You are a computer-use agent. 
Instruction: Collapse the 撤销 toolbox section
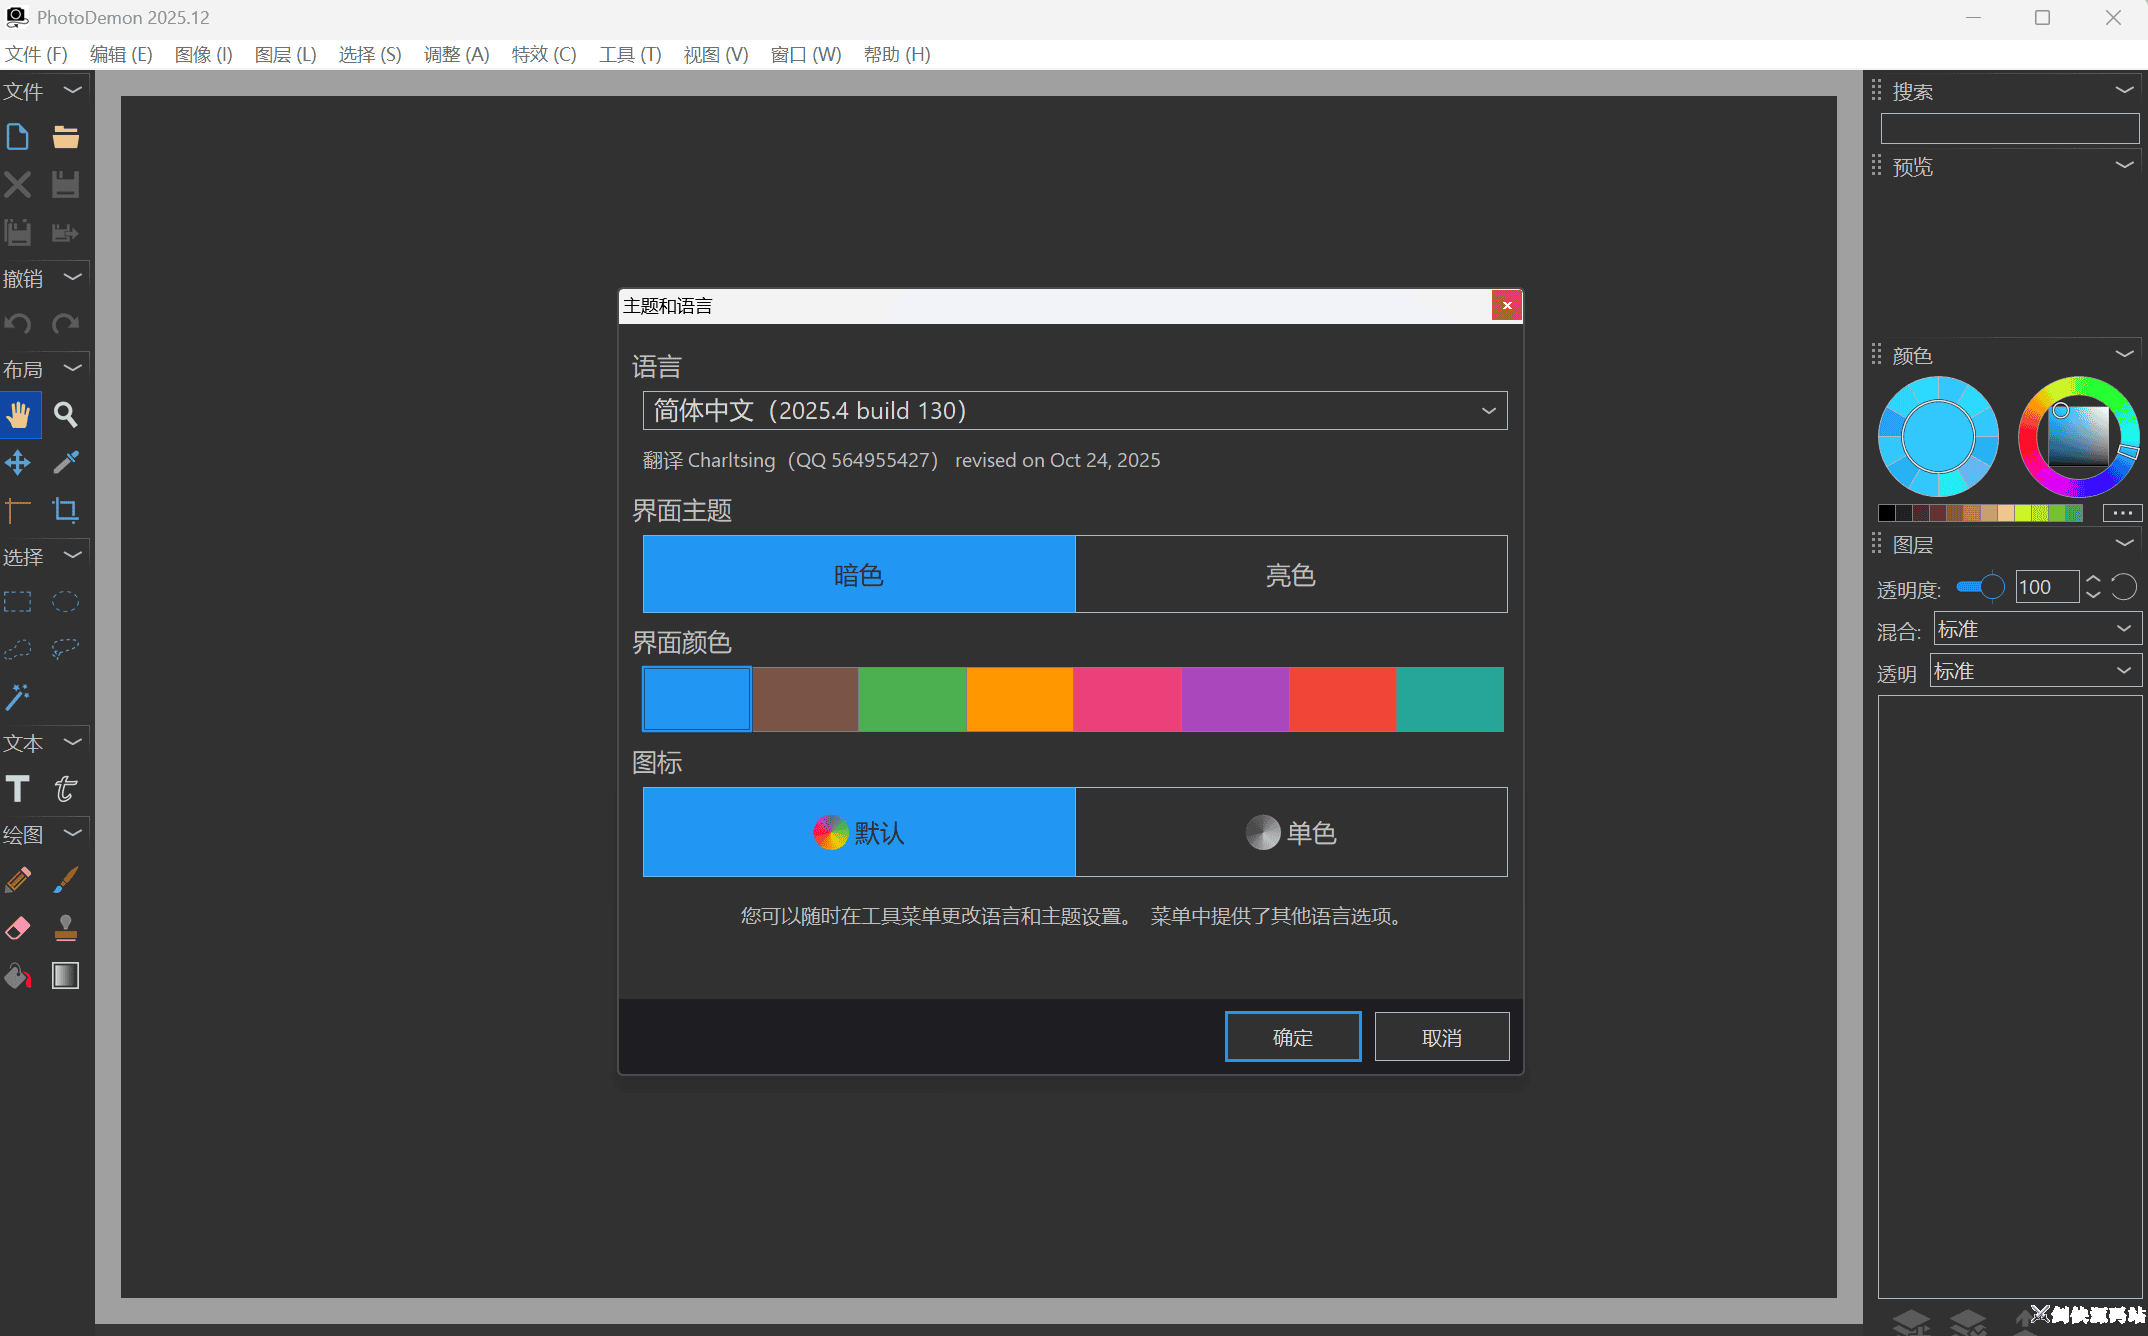click(x=72, y=277)
